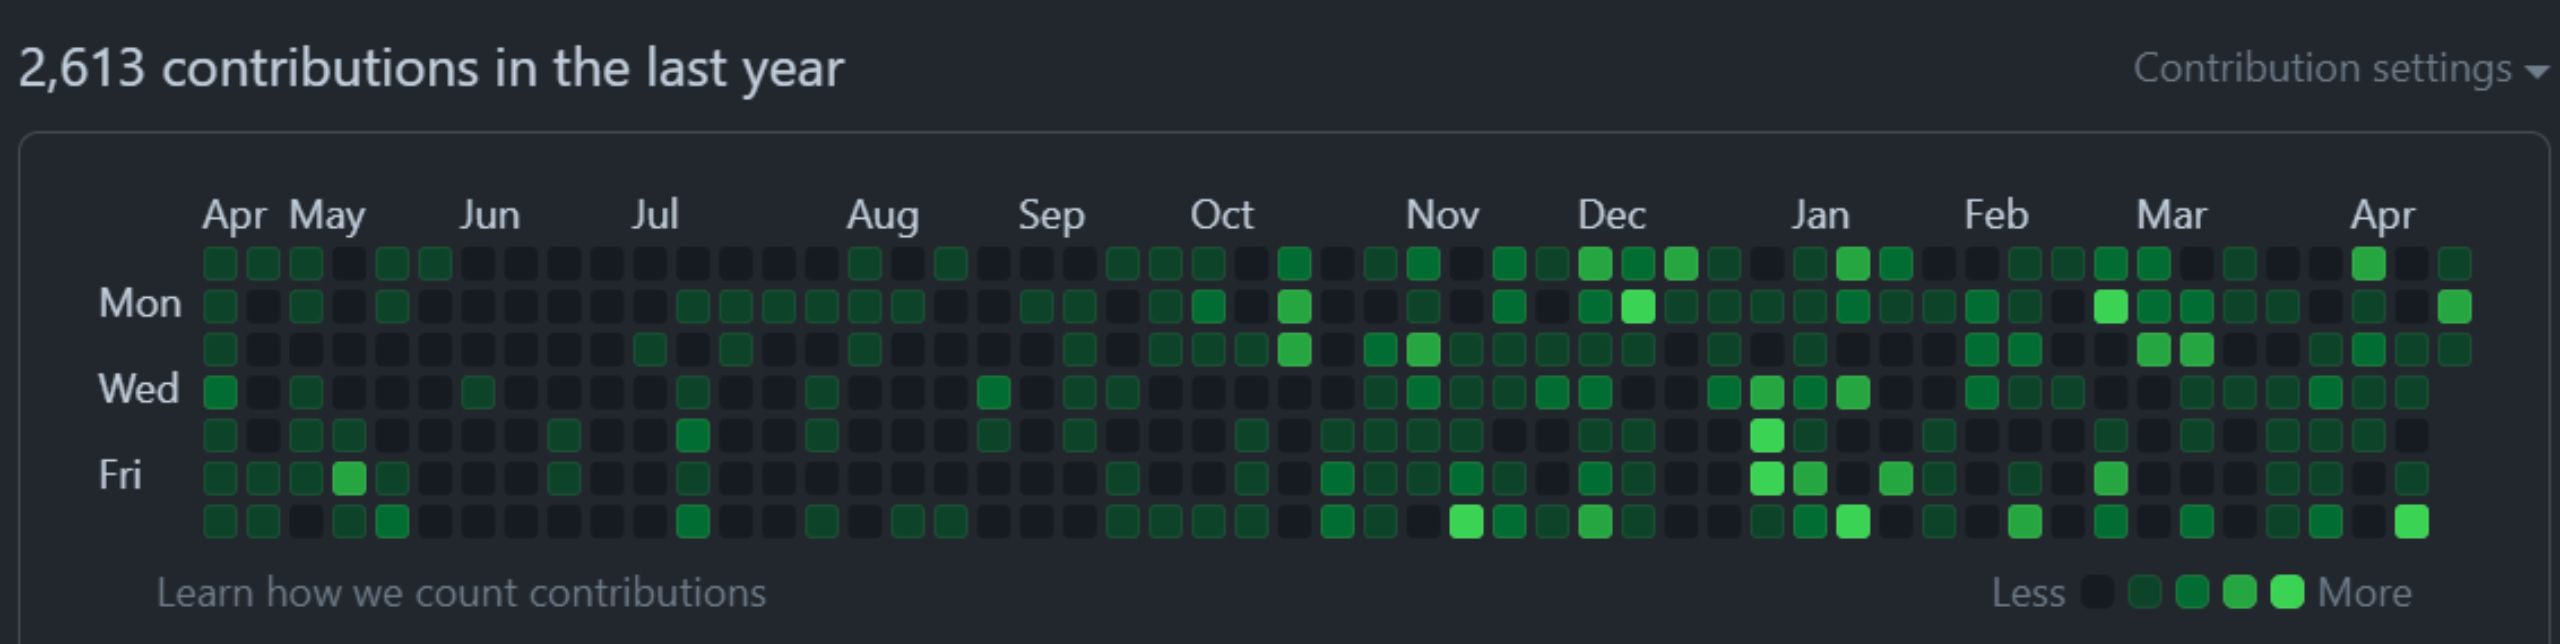Click the caret arrow beside Contribution settings
The image size is (2560, 644).
pos(2535,72)
